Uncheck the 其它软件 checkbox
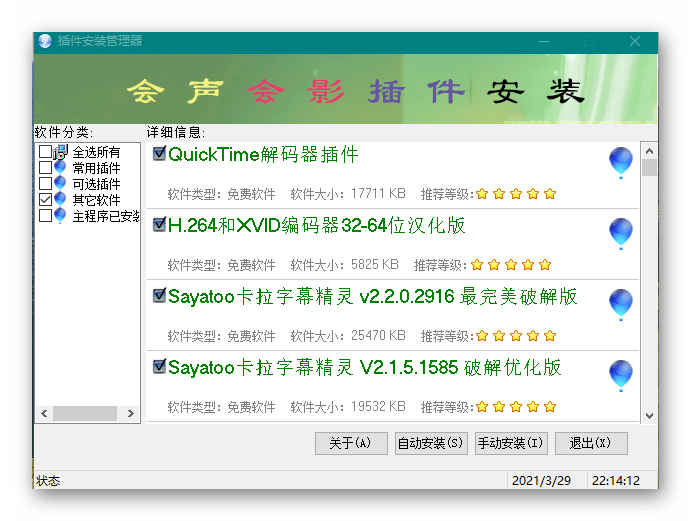The image size is (691, 521). tap(45, 199)
